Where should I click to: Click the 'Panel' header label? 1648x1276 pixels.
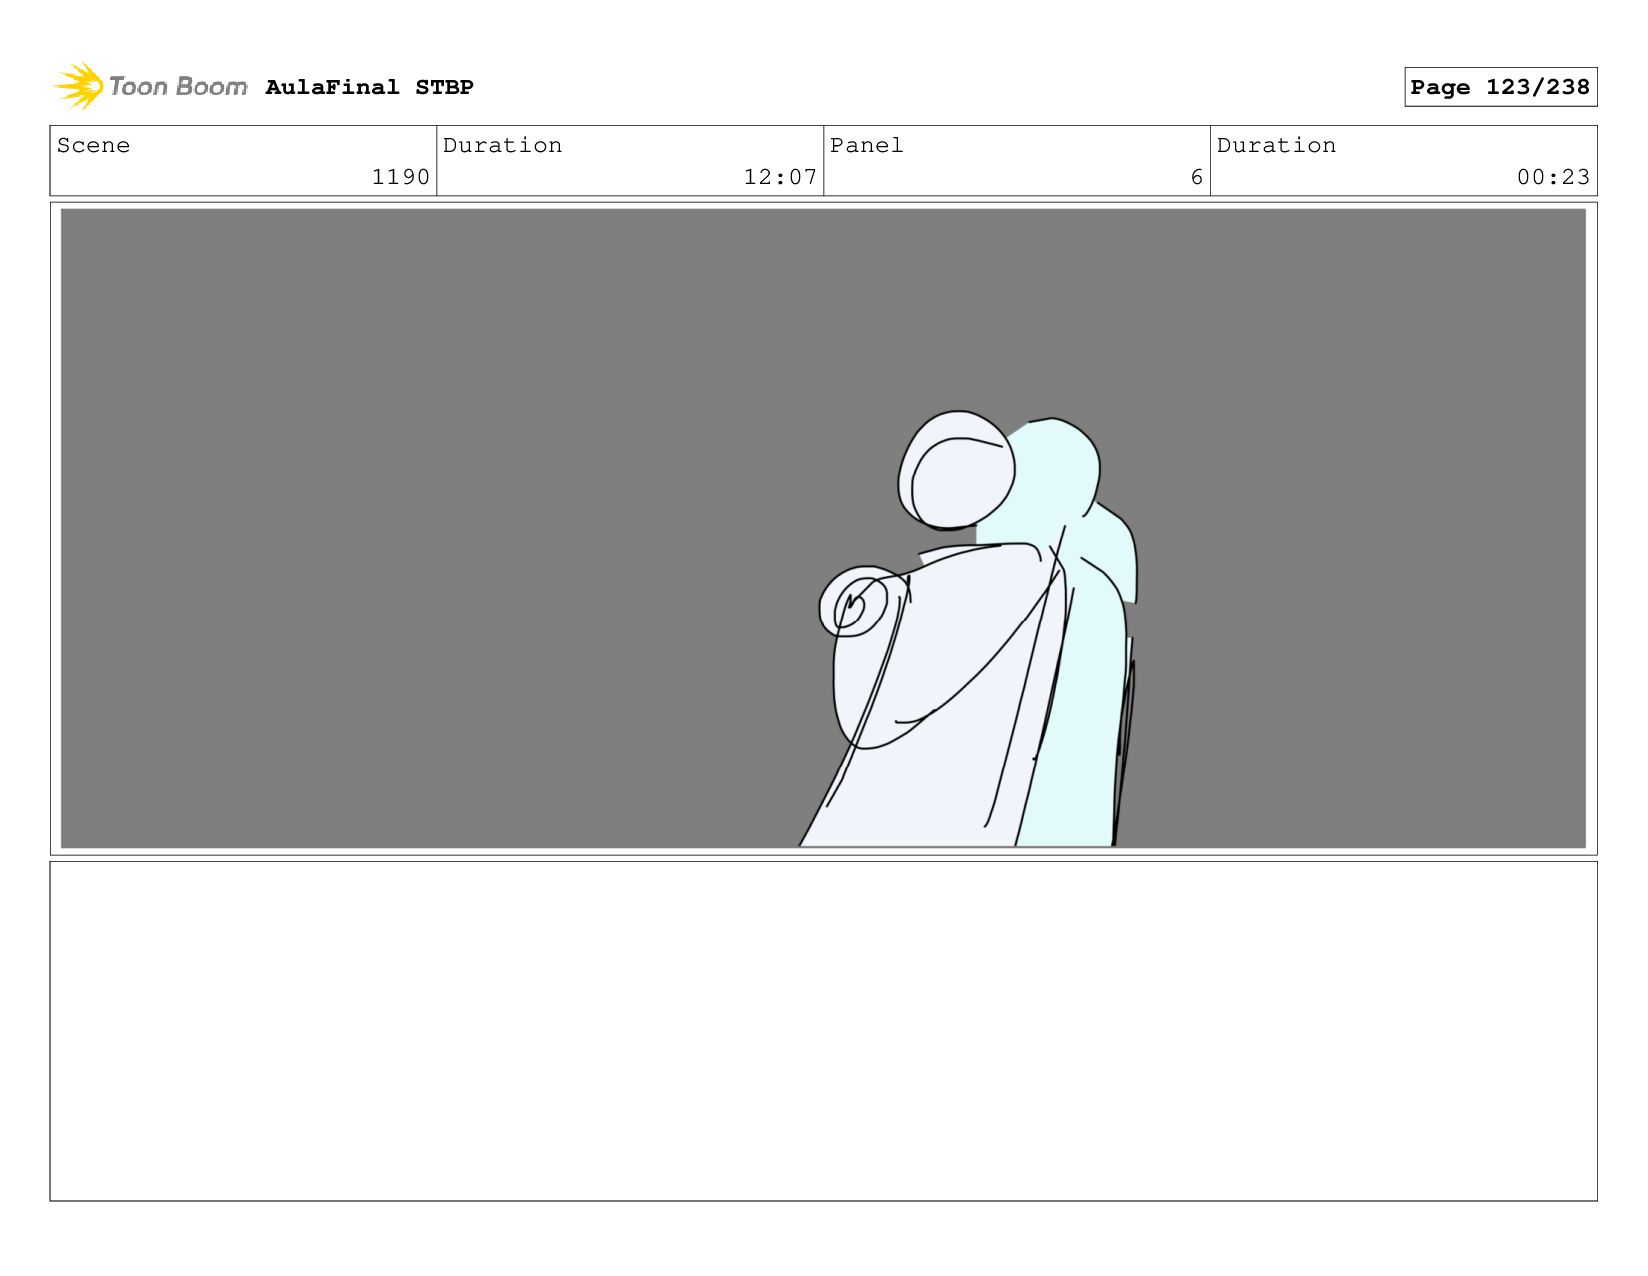866,145
